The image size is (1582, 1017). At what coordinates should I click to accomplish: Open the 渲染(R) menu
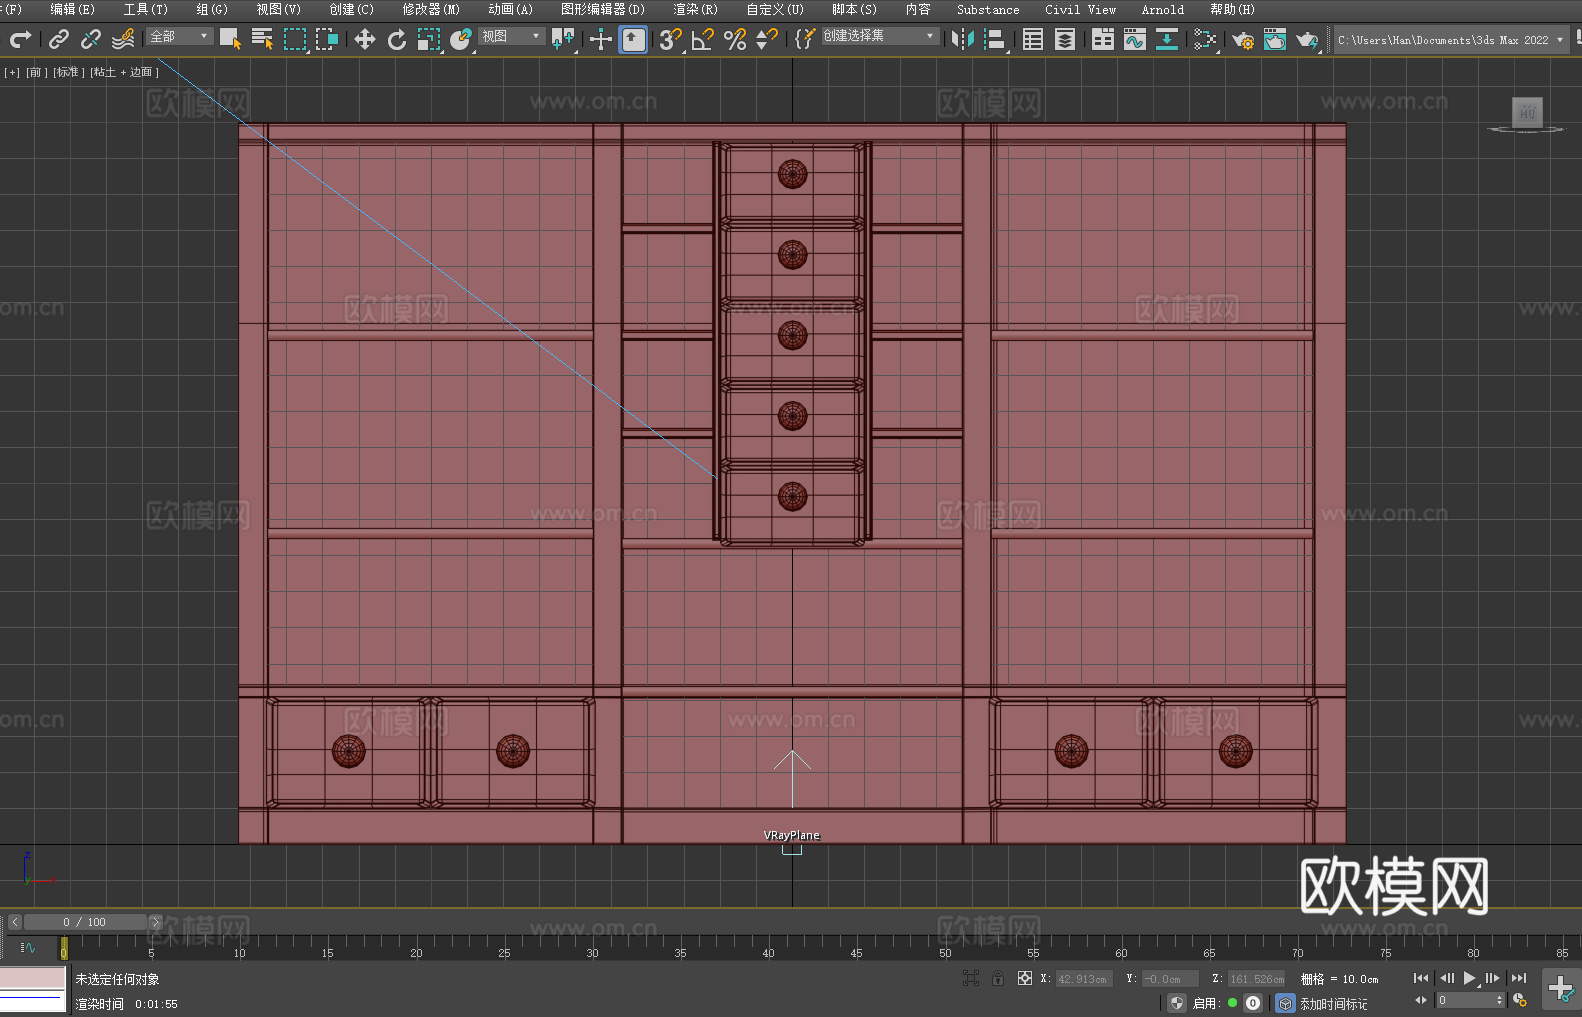695,9
